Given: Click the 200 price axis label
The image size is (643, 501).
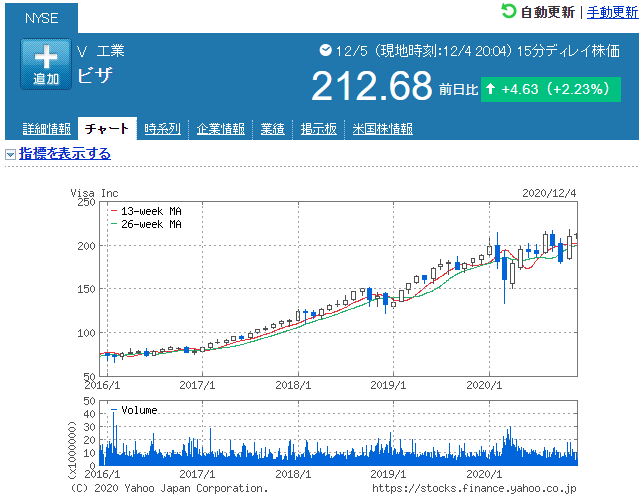Looking at the screenshot, I should pos(86,246).
